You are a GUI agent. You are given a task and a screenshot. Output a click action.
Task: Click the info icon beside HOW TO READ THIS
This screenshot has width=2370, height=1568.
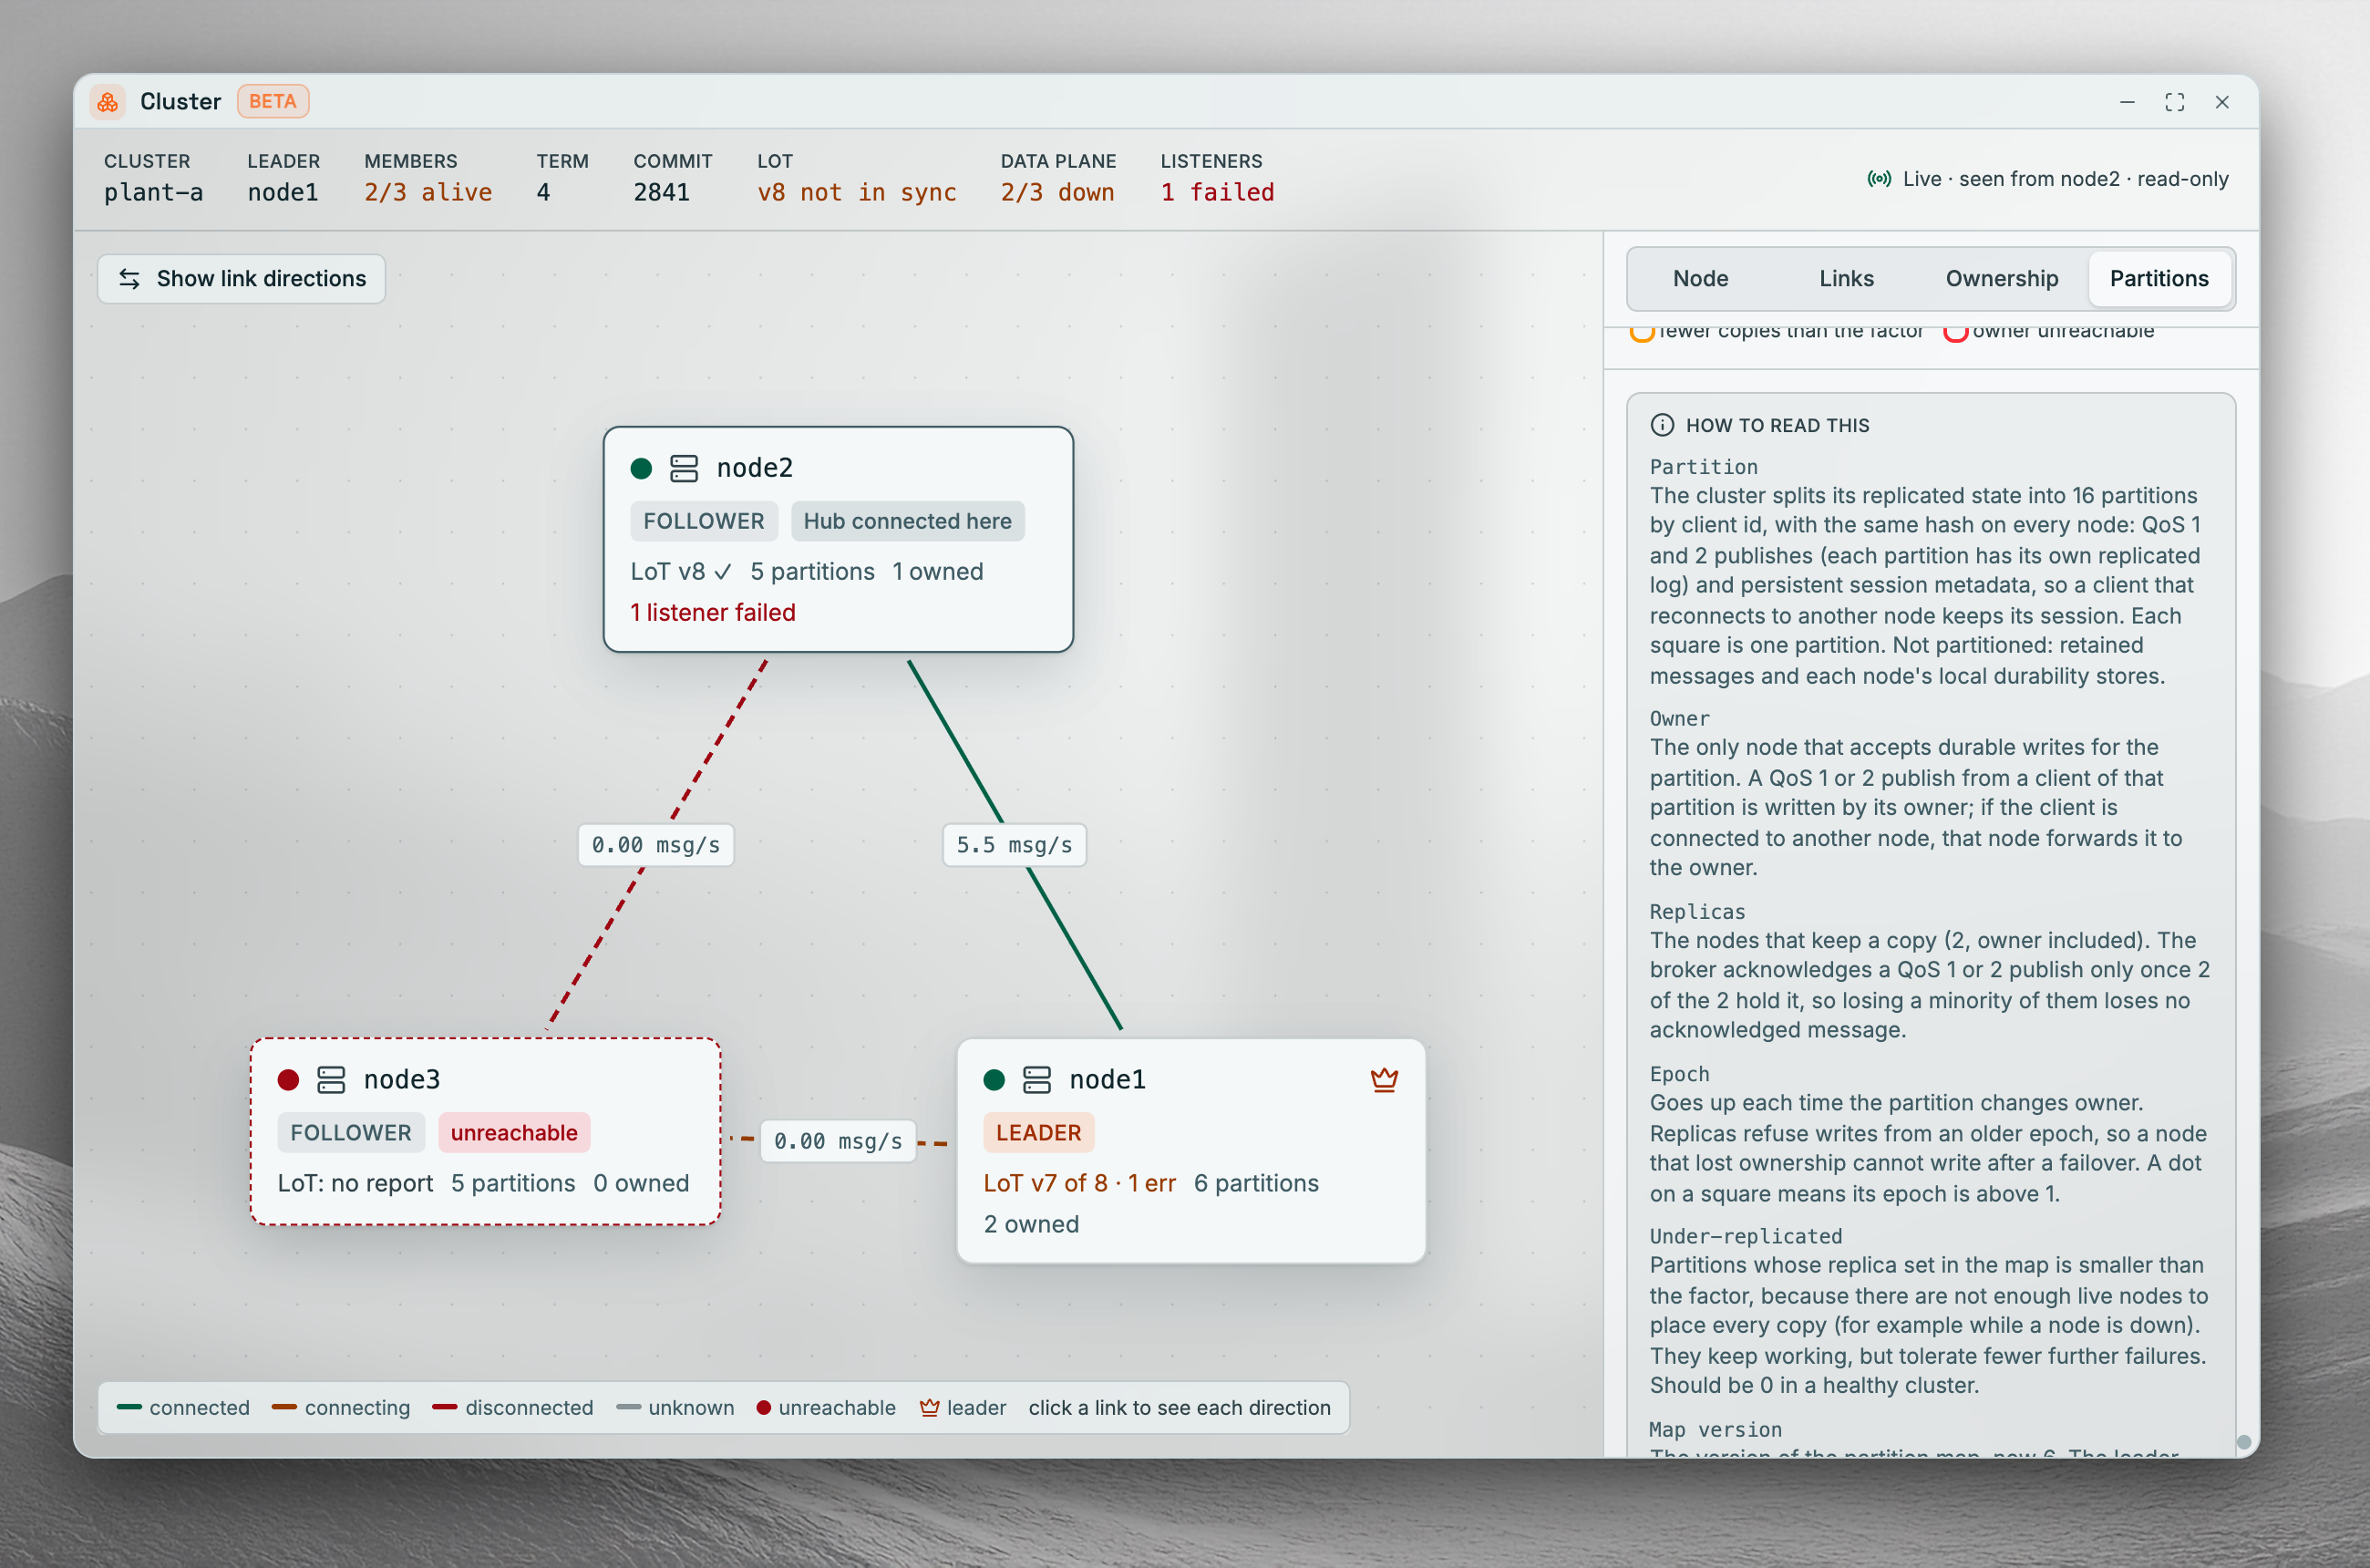coord(1662,425)
